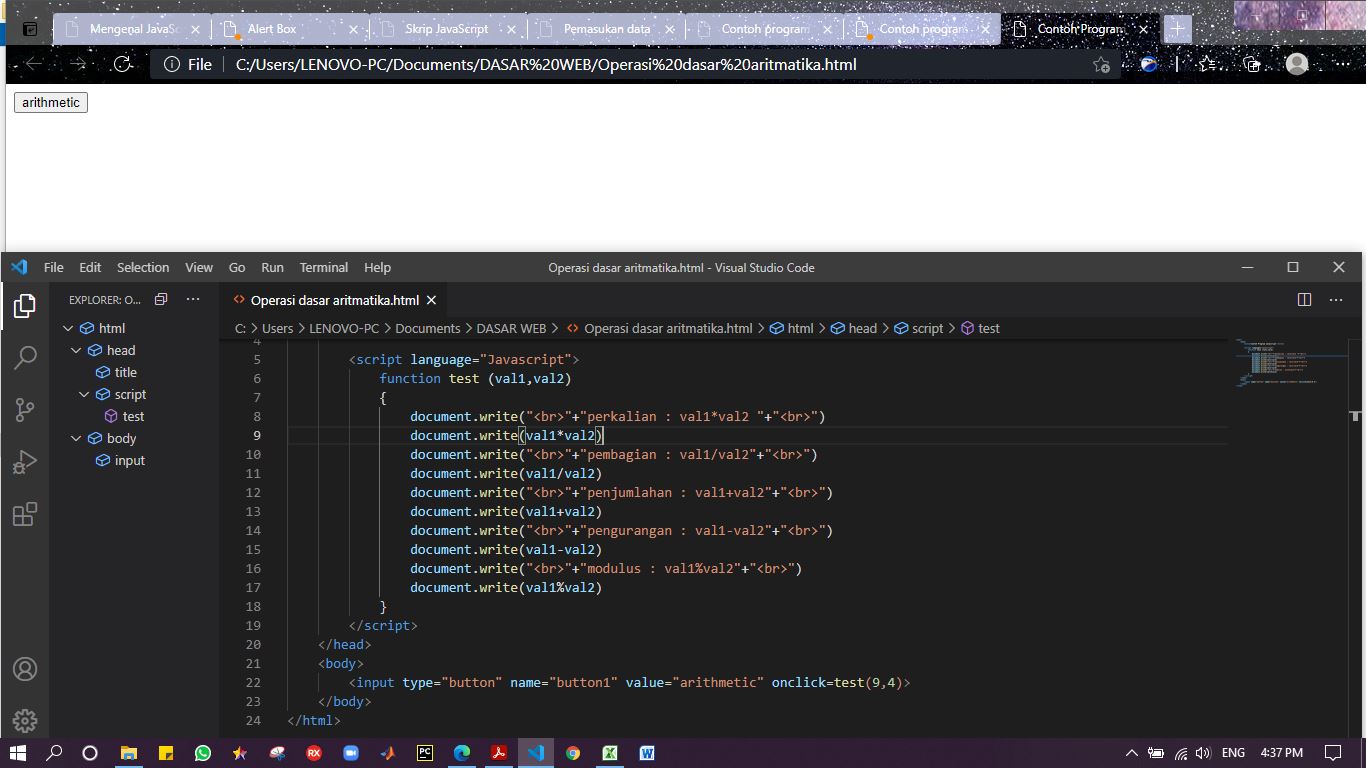Open the Run and Debug view
This screenshot has width=1366, height=768.
tap(25, 461)
